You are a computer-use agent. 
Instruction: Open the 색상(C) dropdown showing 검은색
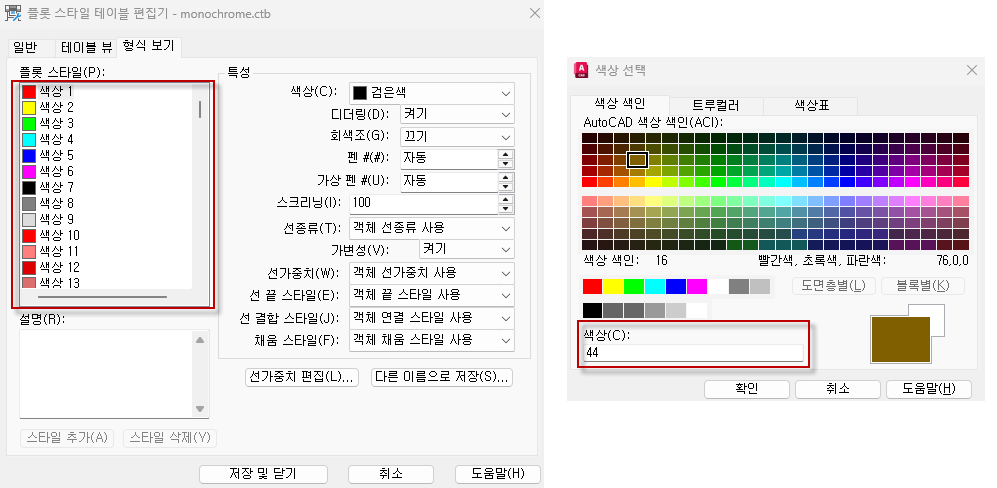pos(432,93)
